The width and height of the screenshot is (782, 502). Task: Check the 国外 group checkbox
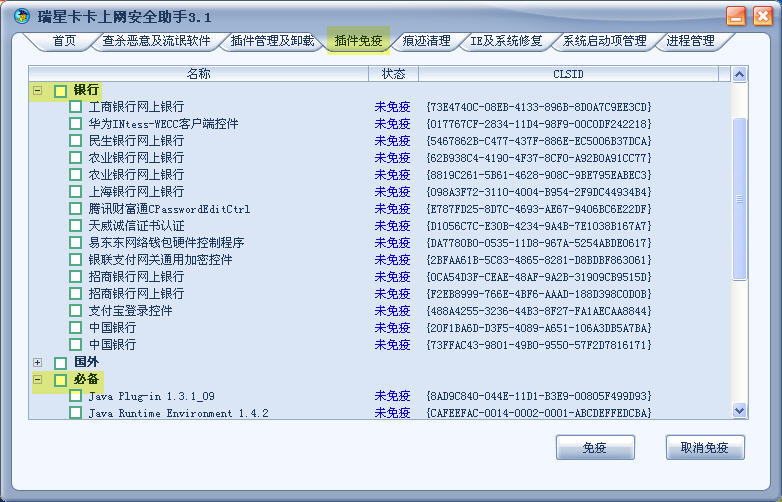60,362
